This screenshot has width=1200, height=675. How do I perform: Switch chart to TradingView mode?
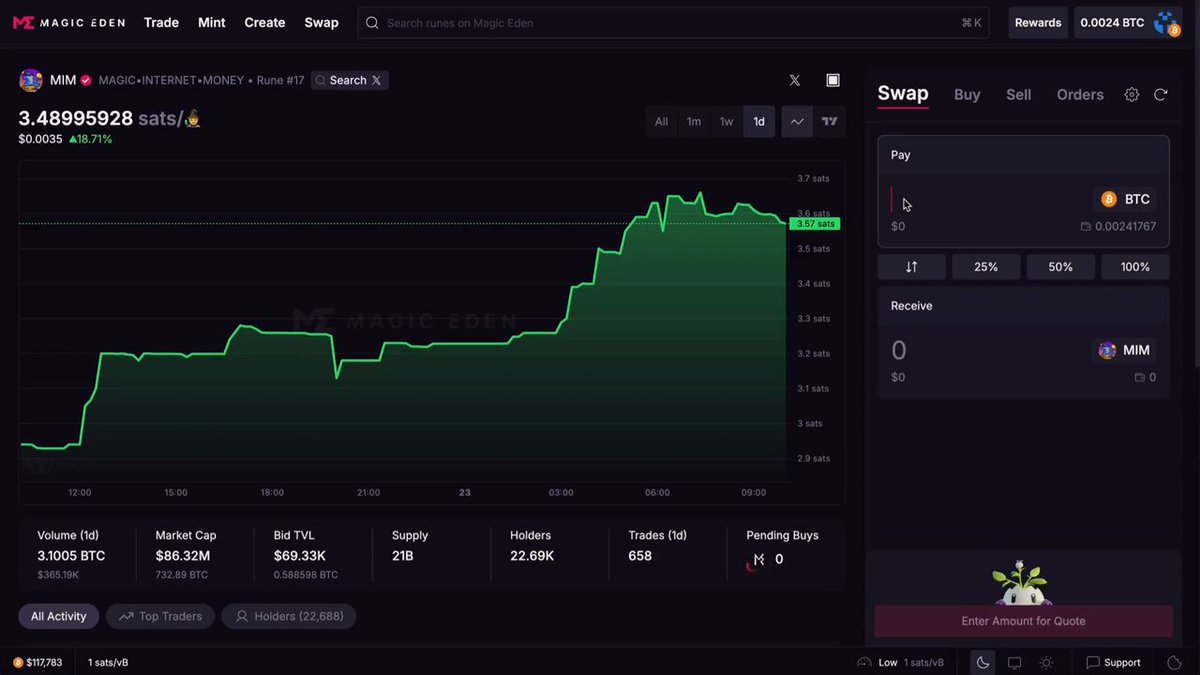pyautogui.click(x=829, y=121)
